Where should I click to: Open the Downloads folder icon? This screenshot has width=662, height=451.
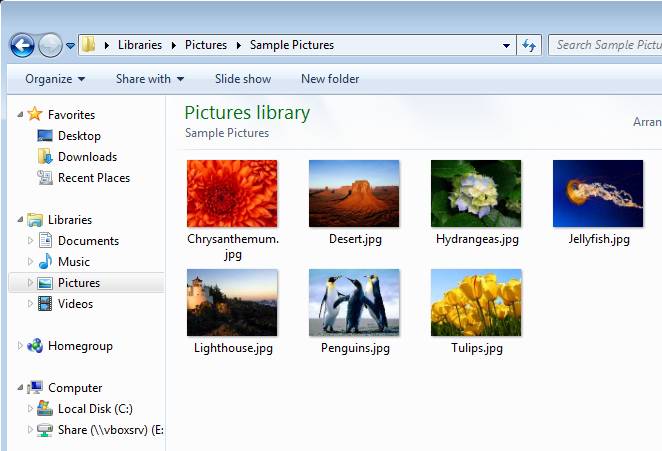coord(45,157)
